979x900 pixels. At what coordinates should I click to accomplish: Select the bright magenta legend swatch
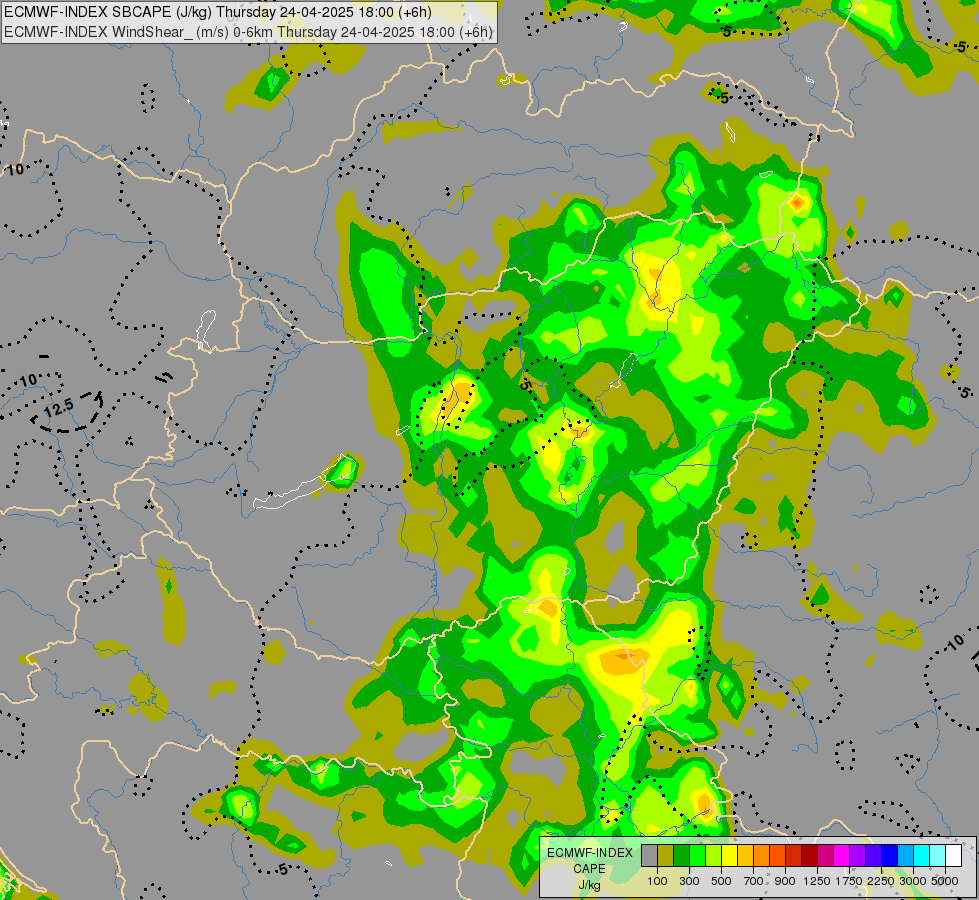(842, 855)
